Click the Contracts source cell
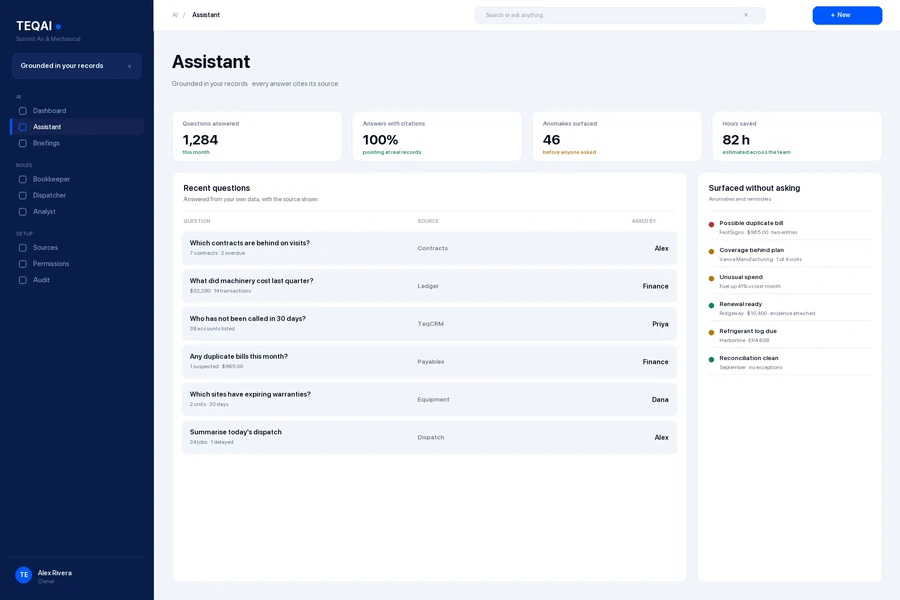 [x=432, y=249]
